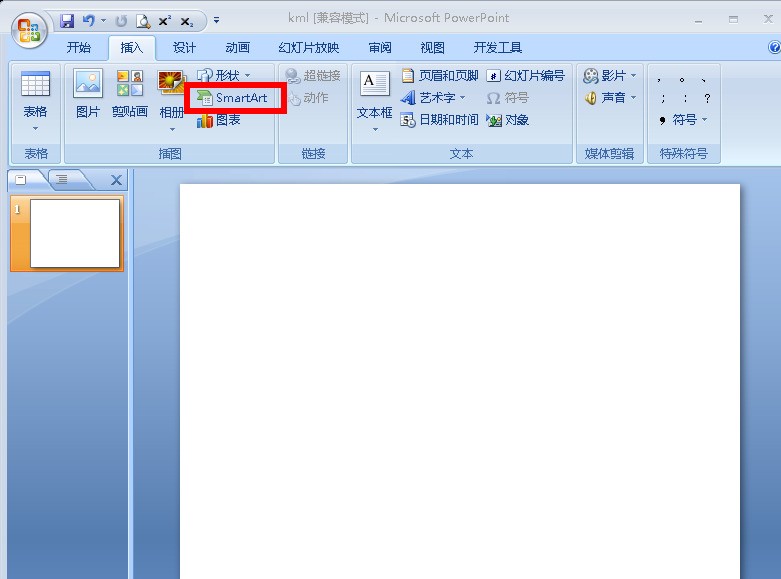
Task: Open the undo history dropdown arrow
Action: pos(104,21)
